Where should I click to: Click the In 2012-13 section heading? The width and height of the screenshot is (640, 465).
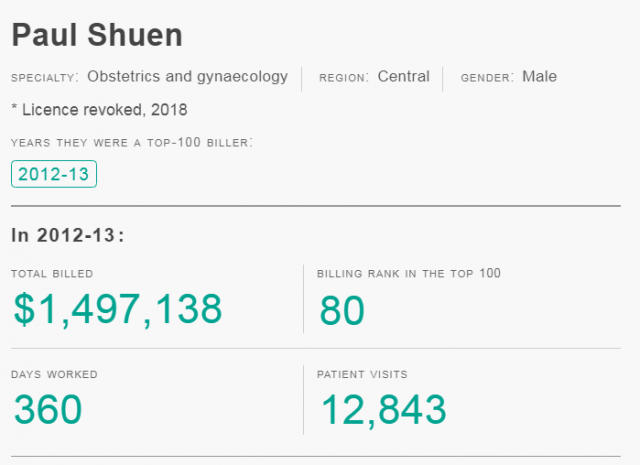(x=67, y=236)
